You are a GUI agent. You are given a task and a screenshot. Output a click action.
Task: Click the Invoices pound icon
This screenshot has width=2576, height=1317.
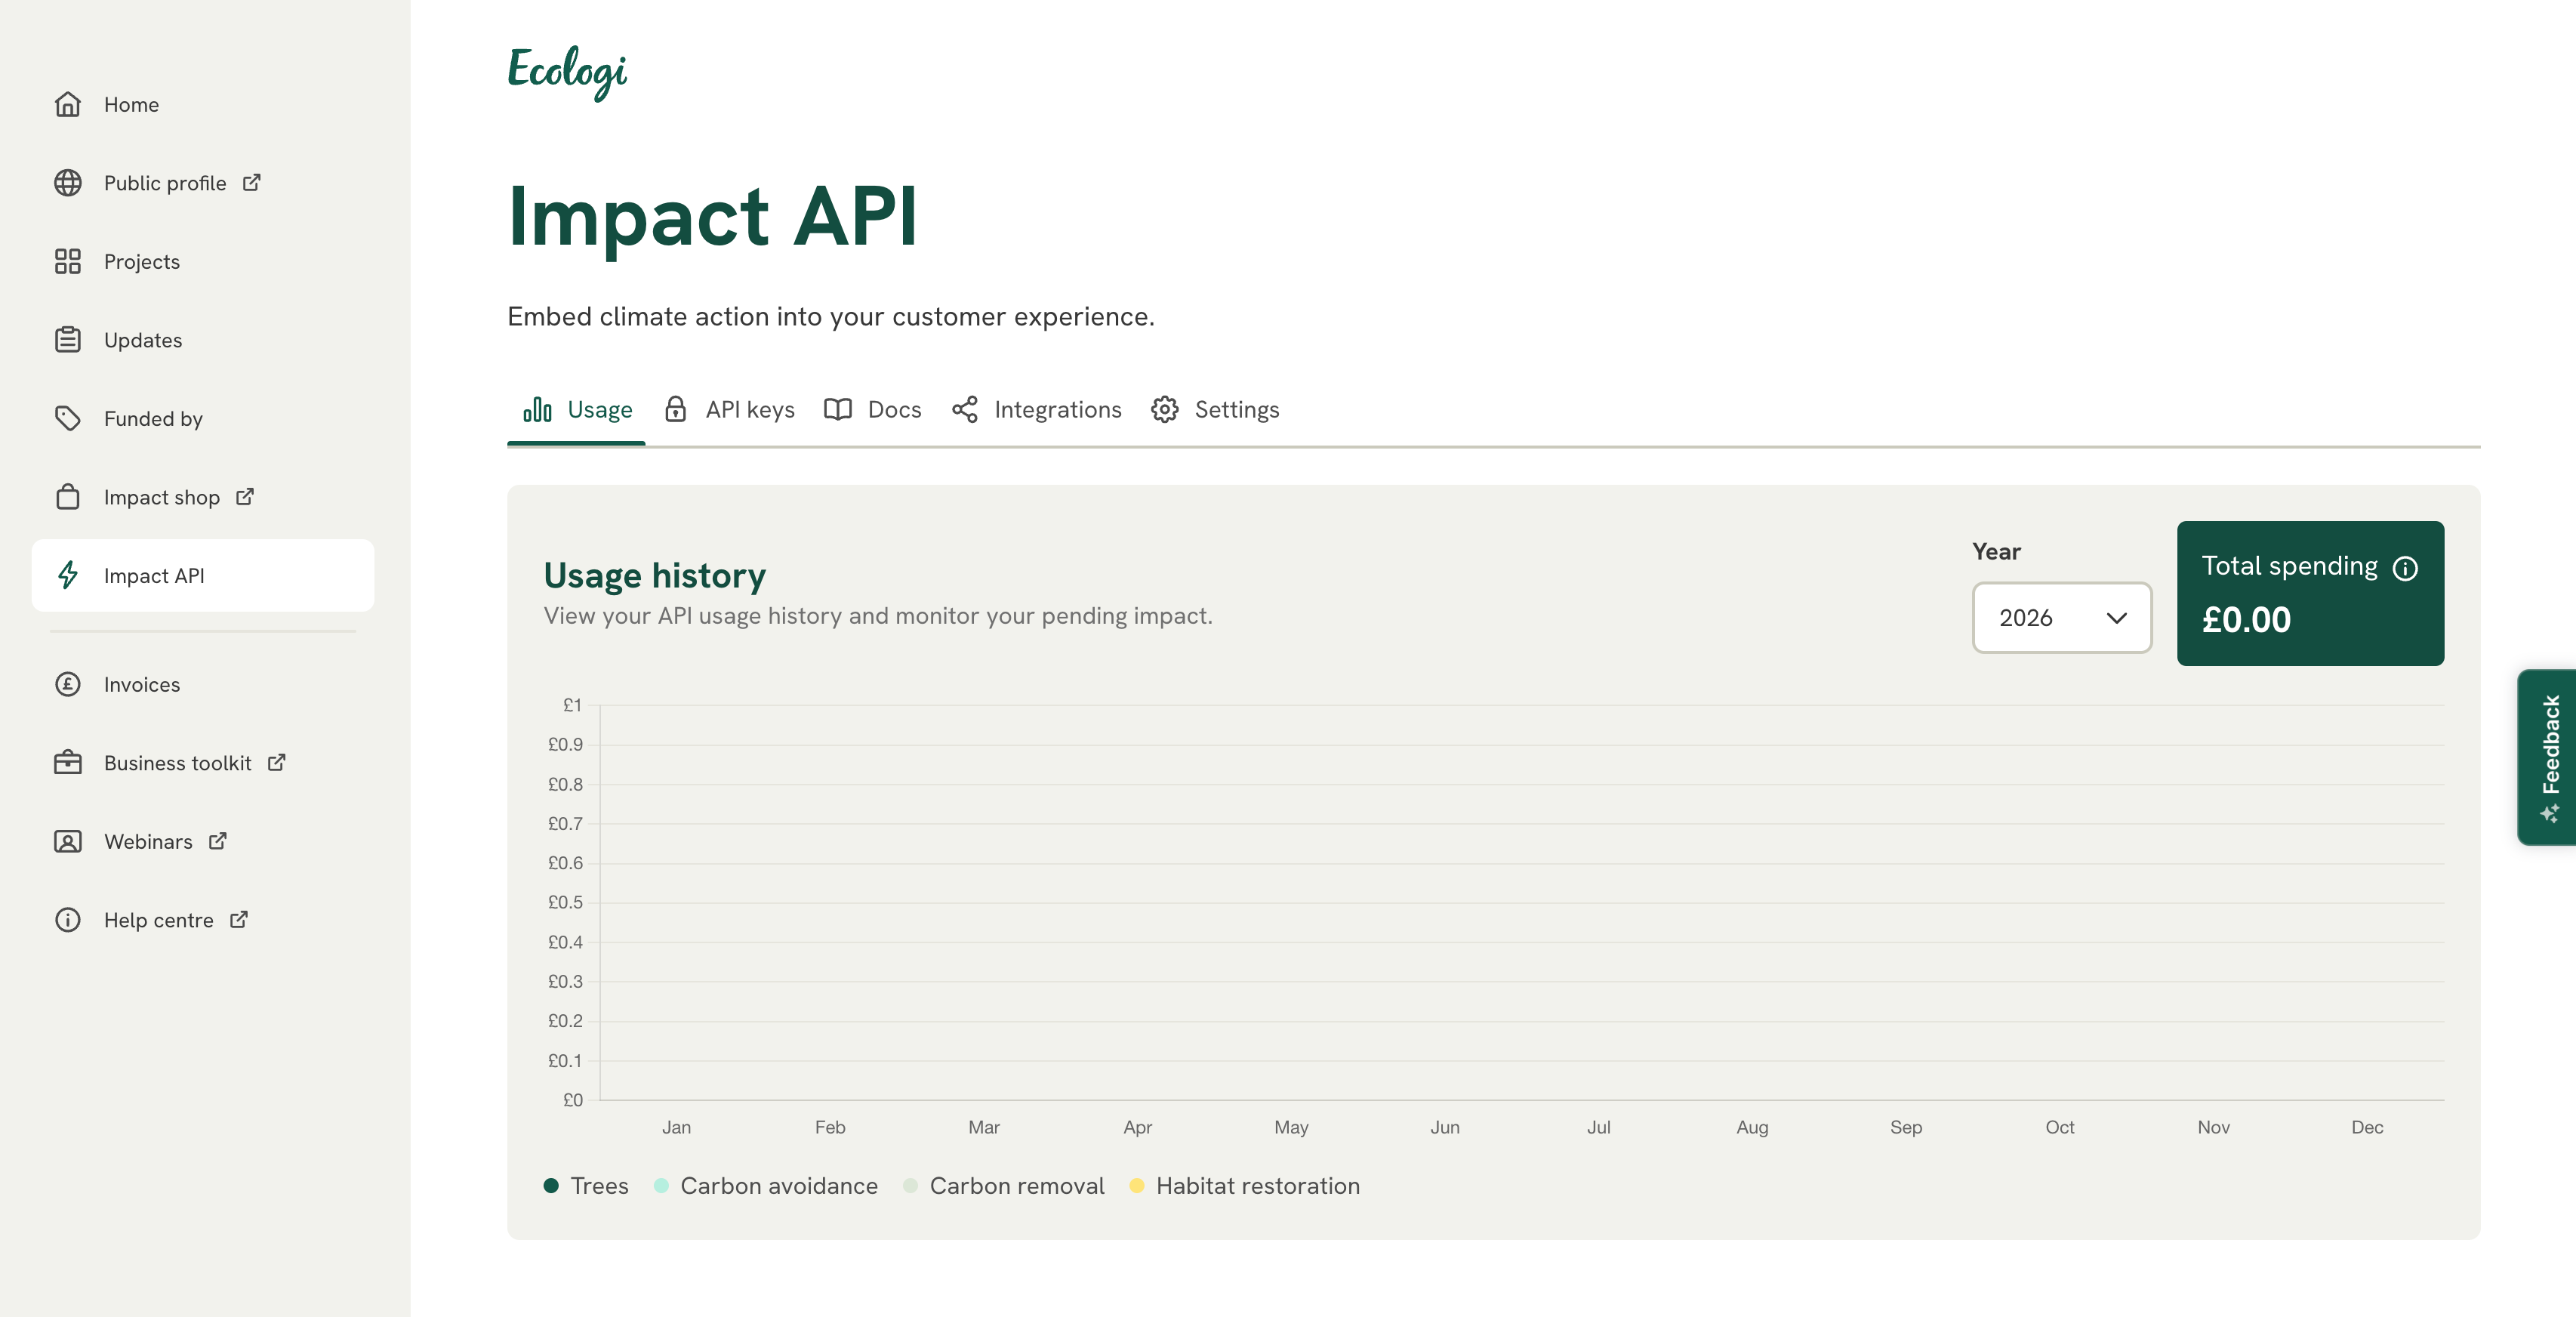coord(67,685)
